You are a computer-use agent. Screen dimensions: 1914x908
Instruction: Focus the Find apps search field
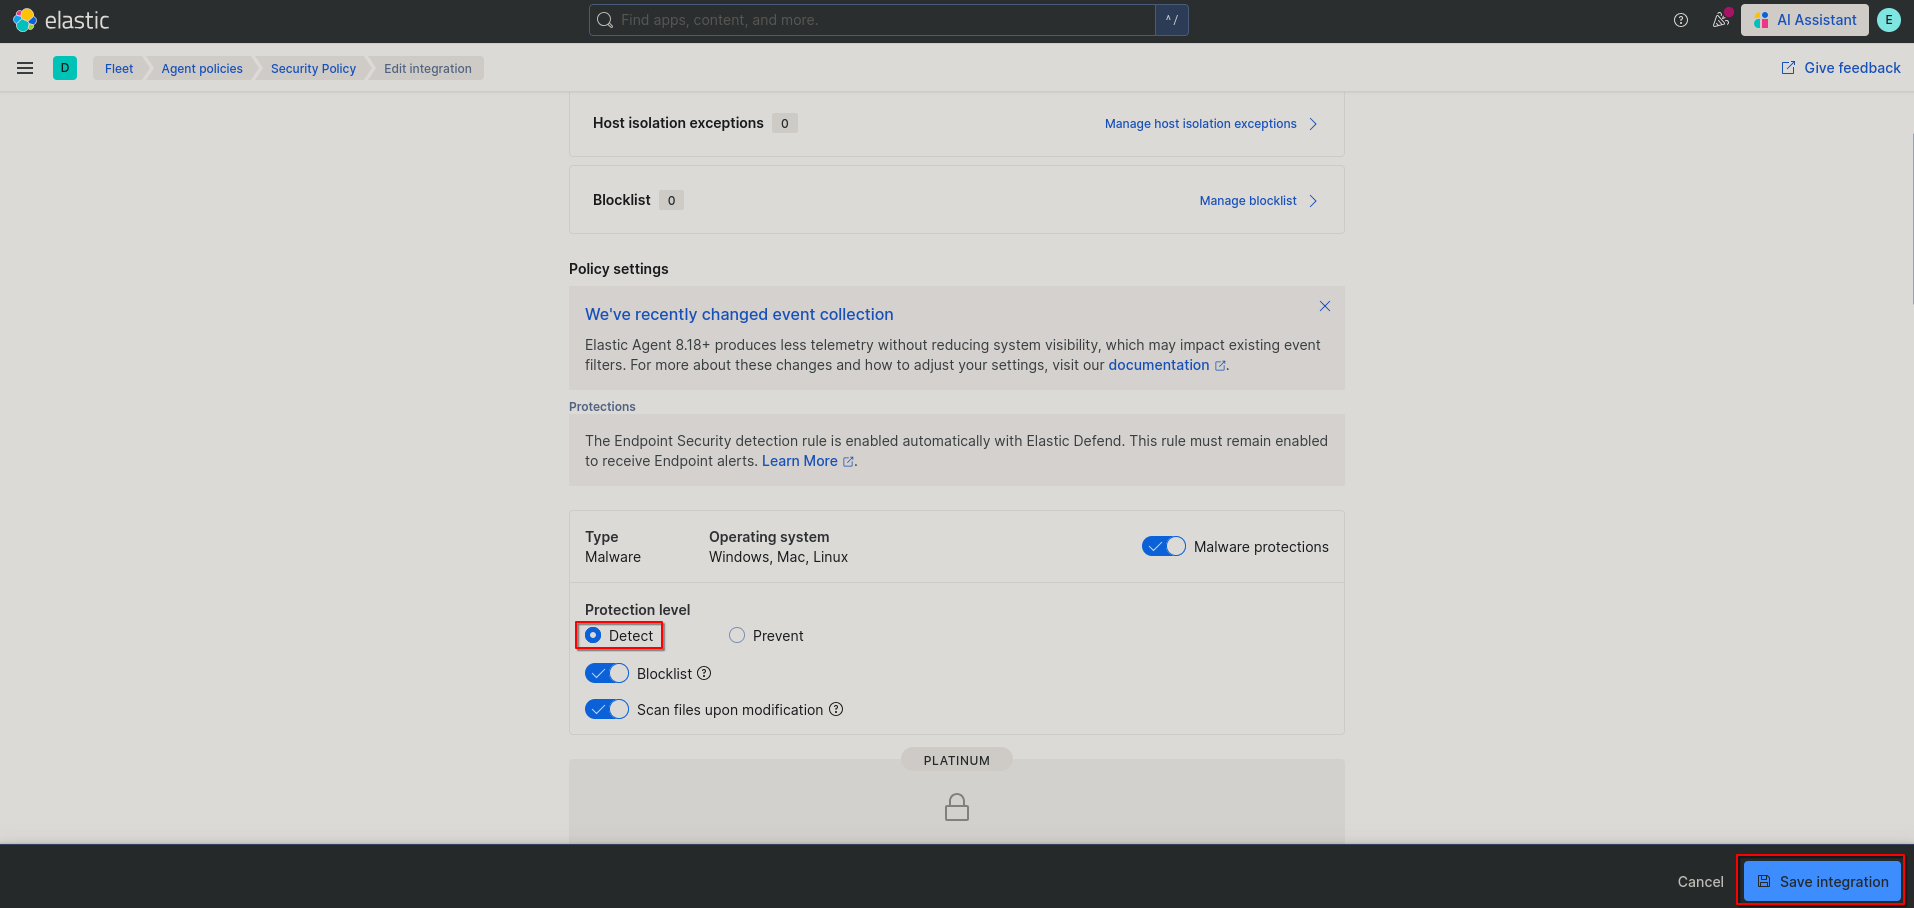click(x=872, y=20)
